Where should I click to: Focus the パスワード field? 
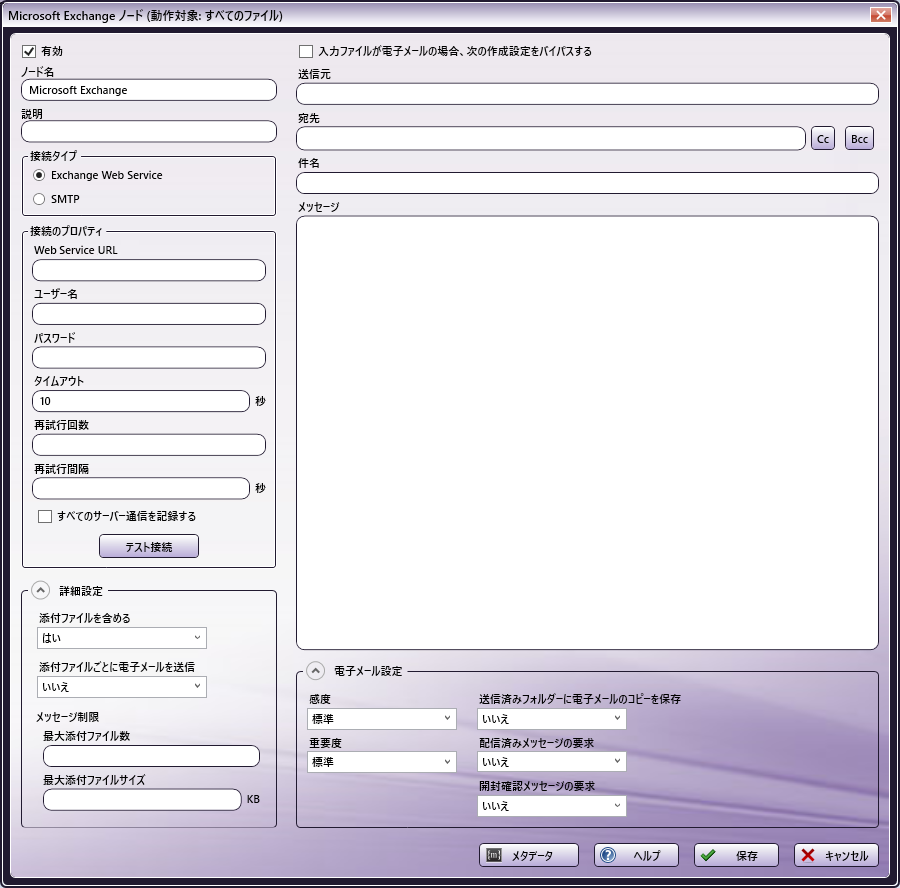click(x=149, y=358)
